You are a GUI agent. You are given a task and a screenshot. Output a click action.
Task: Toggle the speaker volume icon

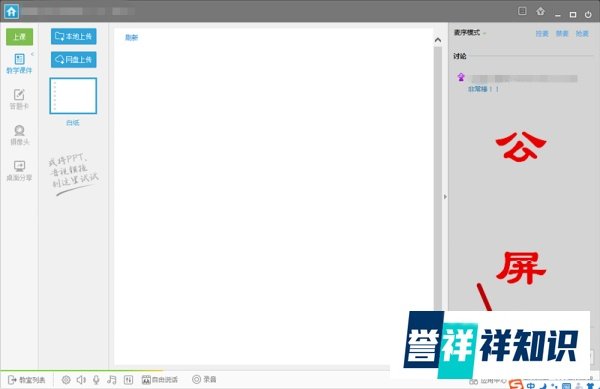[x=81, y=379]
